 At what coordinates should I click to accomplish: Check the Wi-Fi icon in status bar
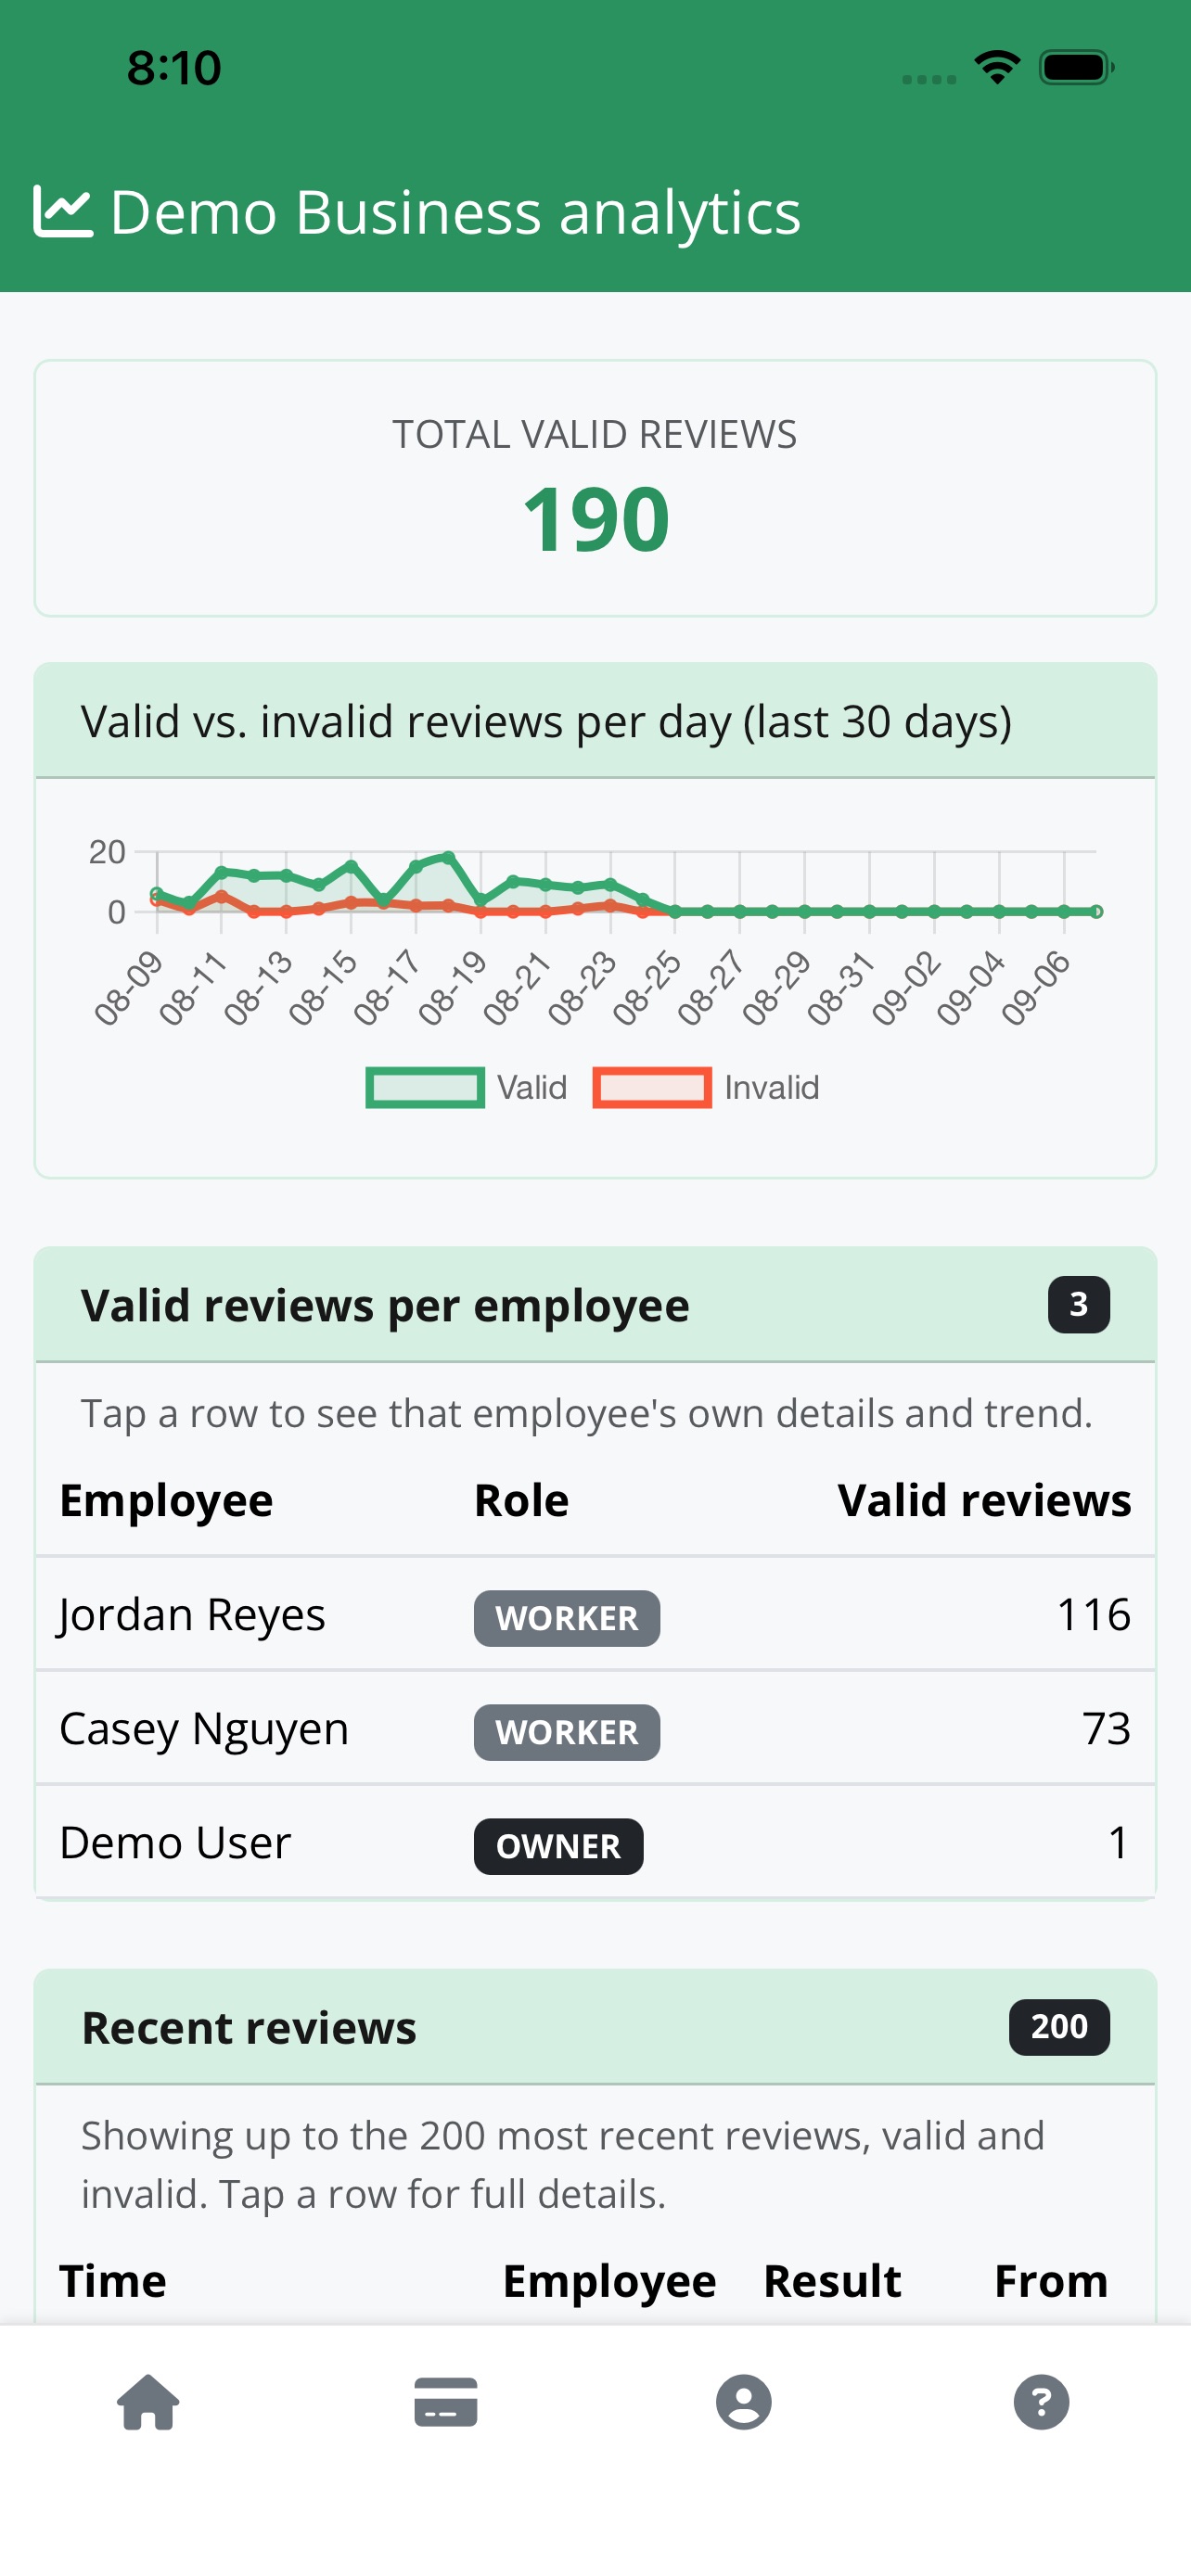click(997, 68)
